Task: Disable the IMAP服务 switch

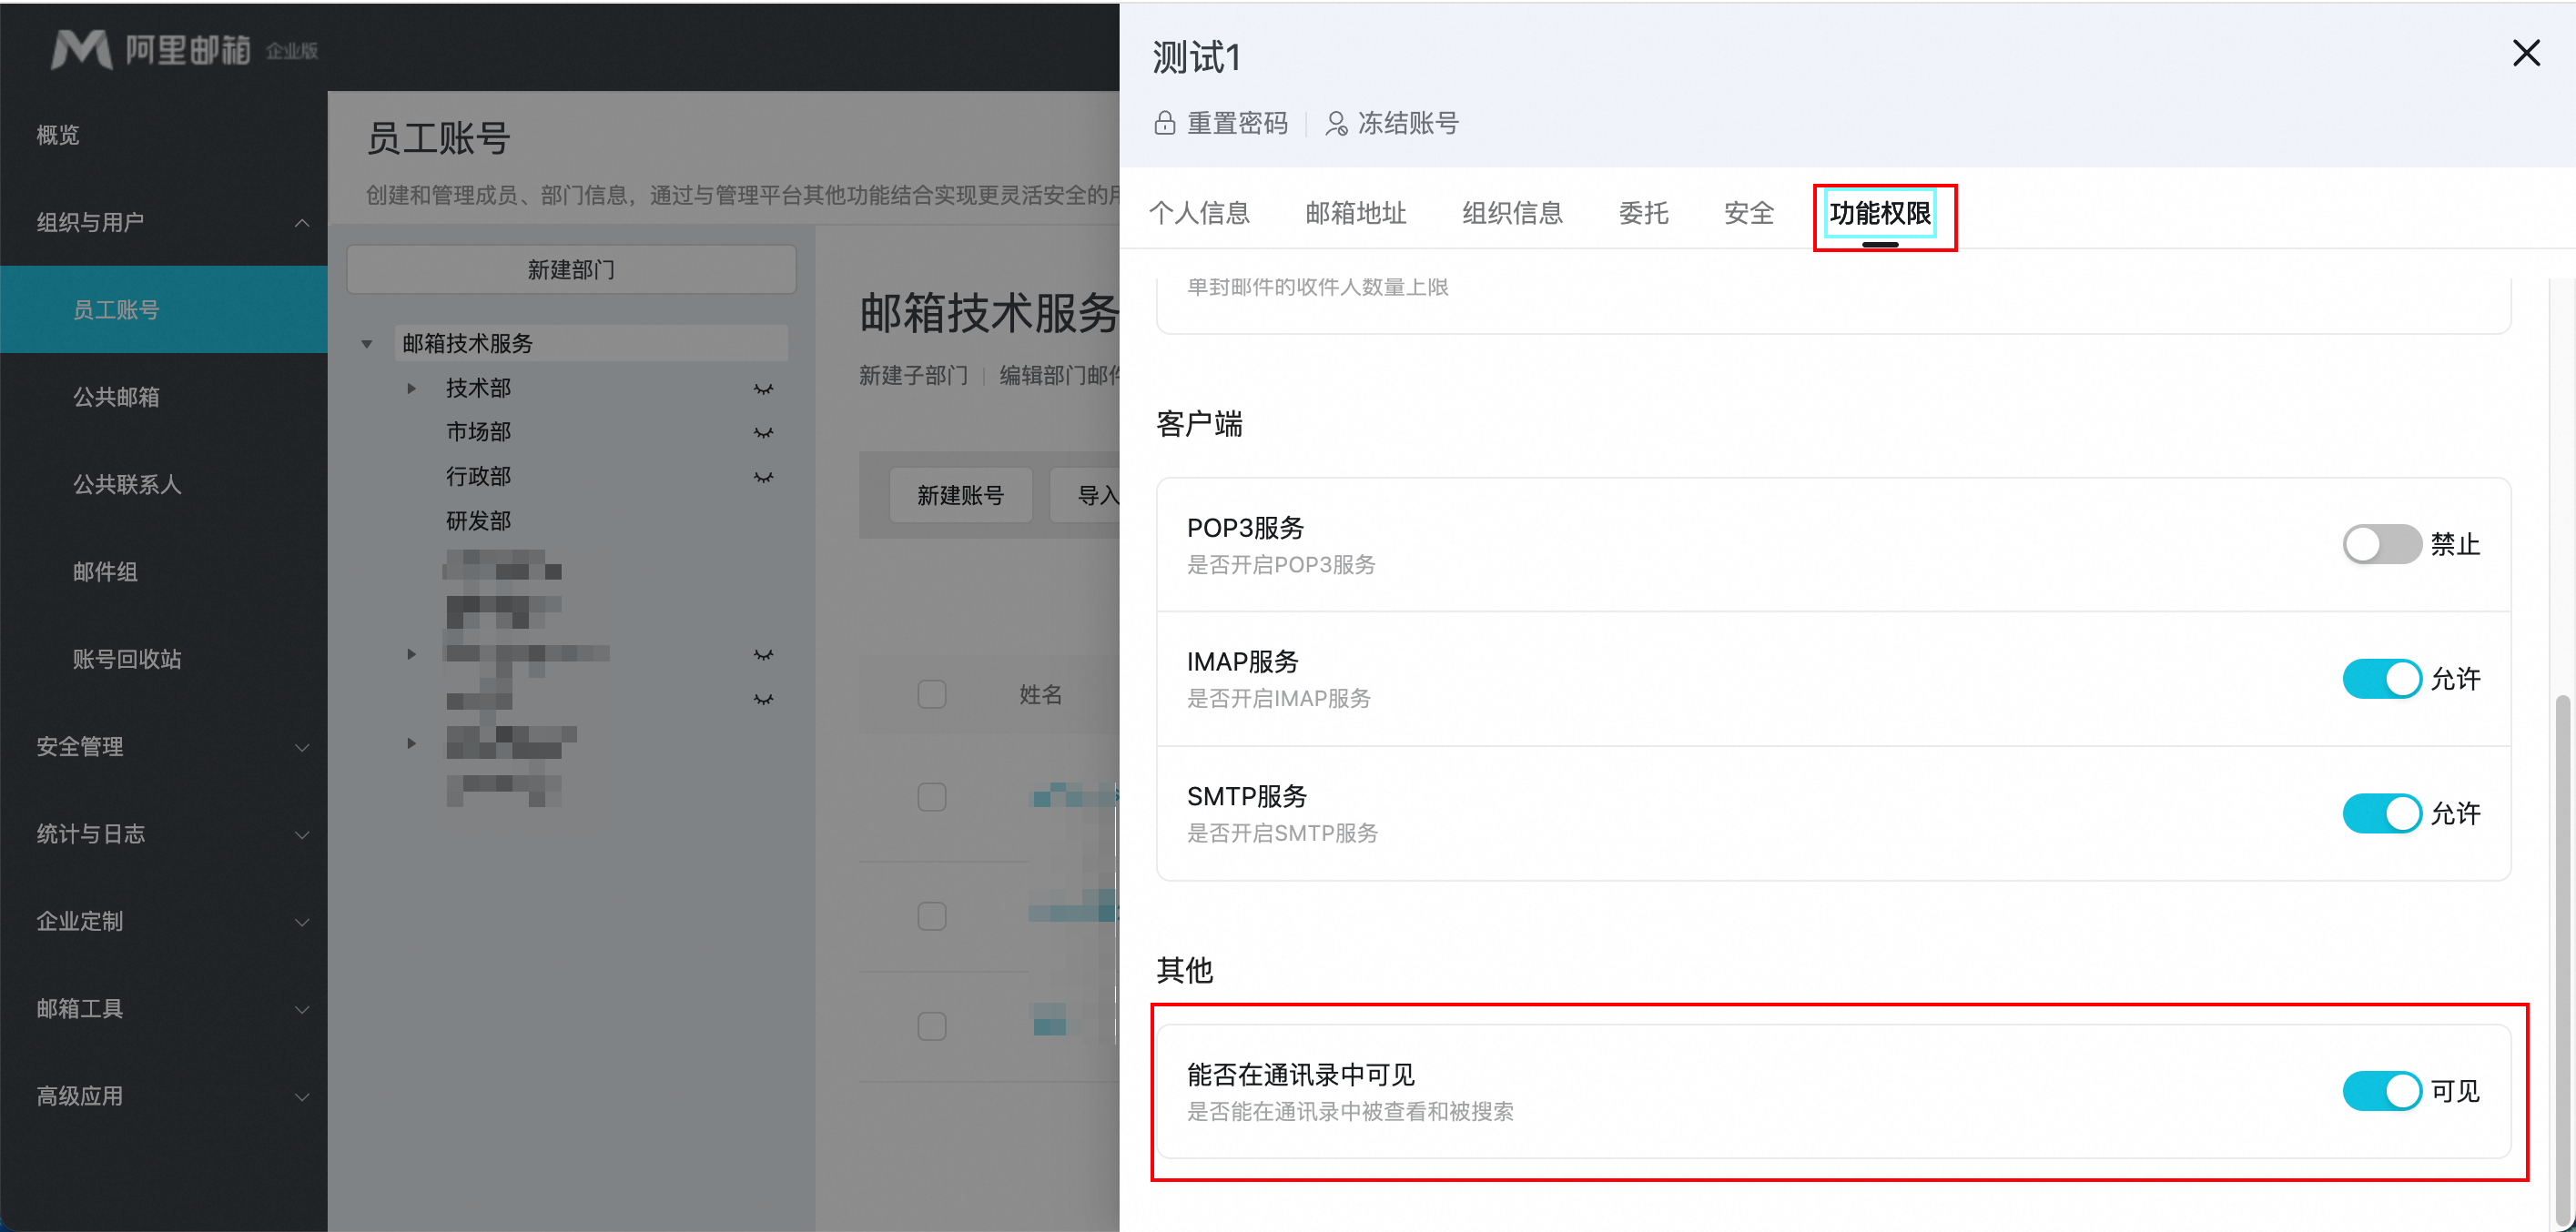Action: pyautogui.click(x=2381, y=679)
